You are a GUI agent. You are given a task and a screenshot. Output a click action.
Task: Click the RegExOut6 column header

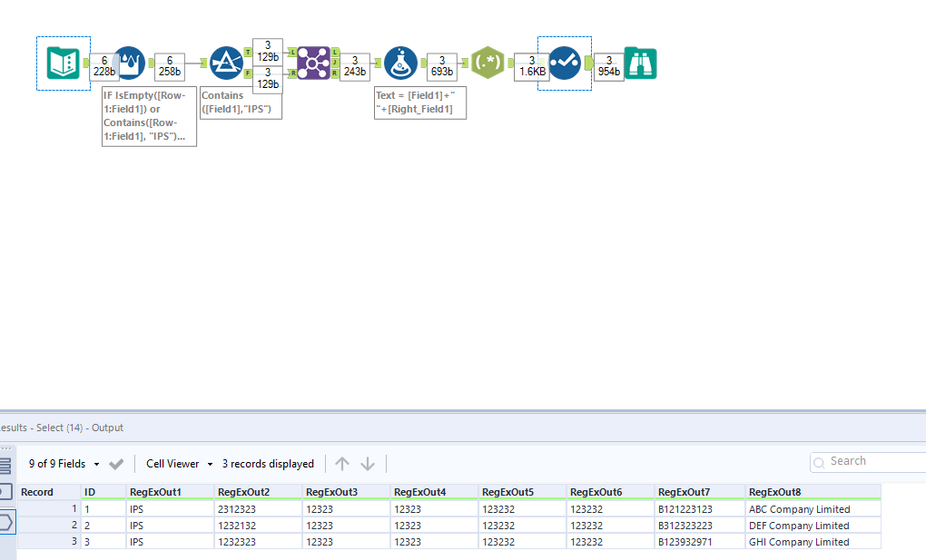(x=610, y=492)
